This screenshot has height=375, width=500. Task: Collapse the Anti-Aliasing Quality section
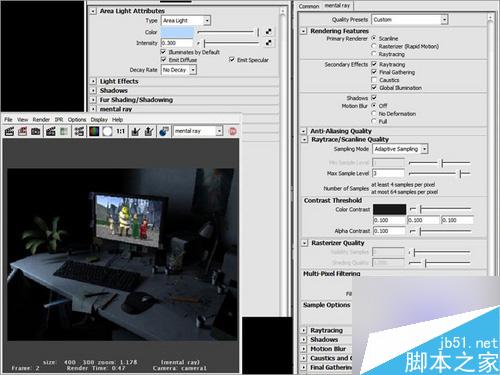303,131
